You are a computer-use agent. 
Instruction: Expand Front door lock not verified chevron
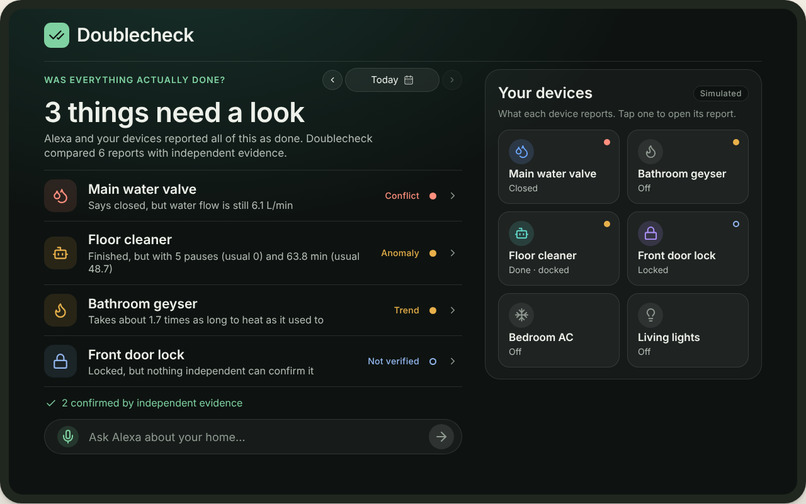(452, 361)
